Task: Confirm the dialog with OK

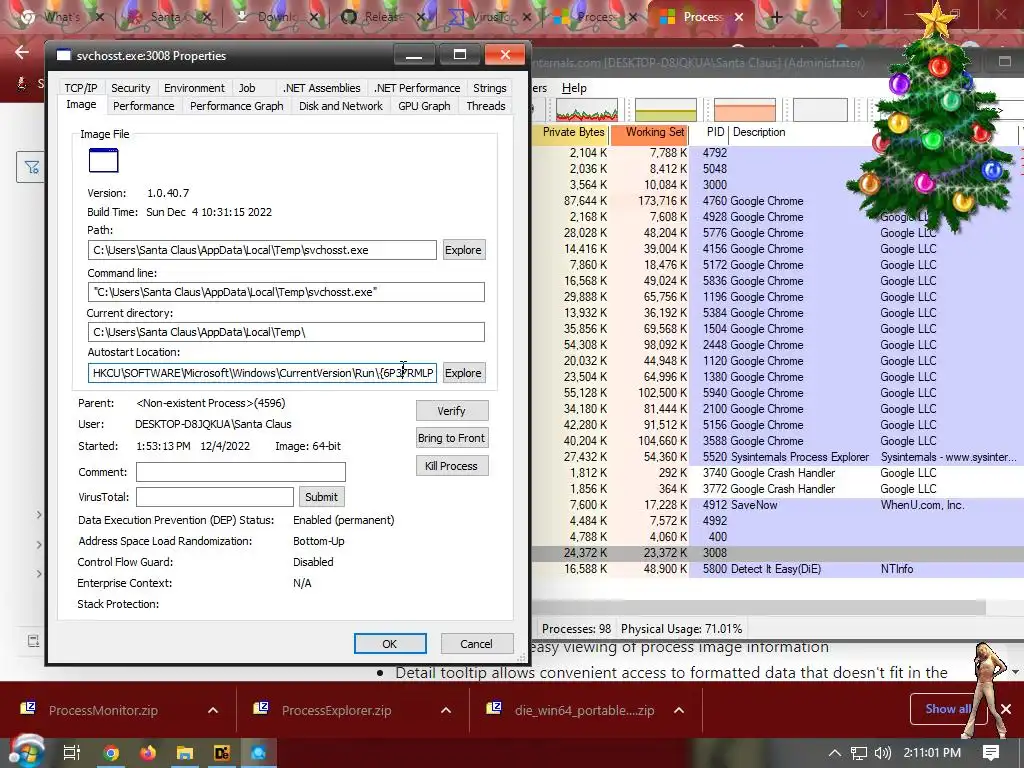Action: pos(390,643)
